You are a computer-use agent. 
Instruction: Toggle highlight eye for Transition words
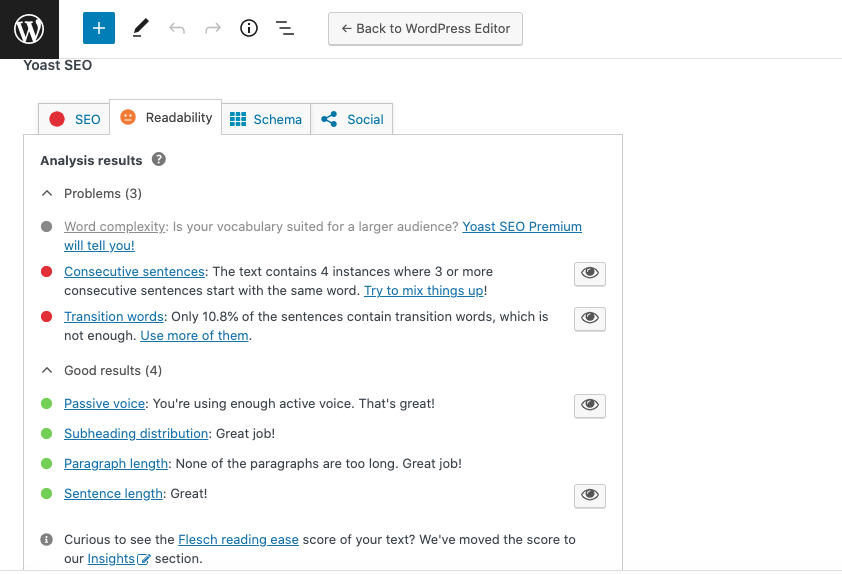590,318
